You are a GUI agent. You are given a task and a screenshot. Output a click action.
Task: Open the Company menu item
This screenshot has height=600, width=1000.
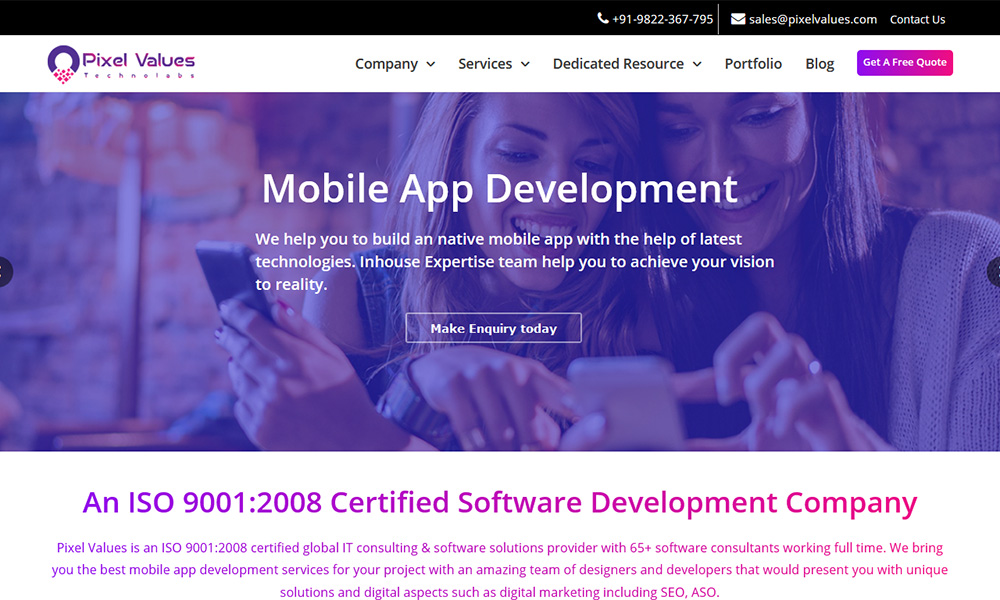(386, 64)
